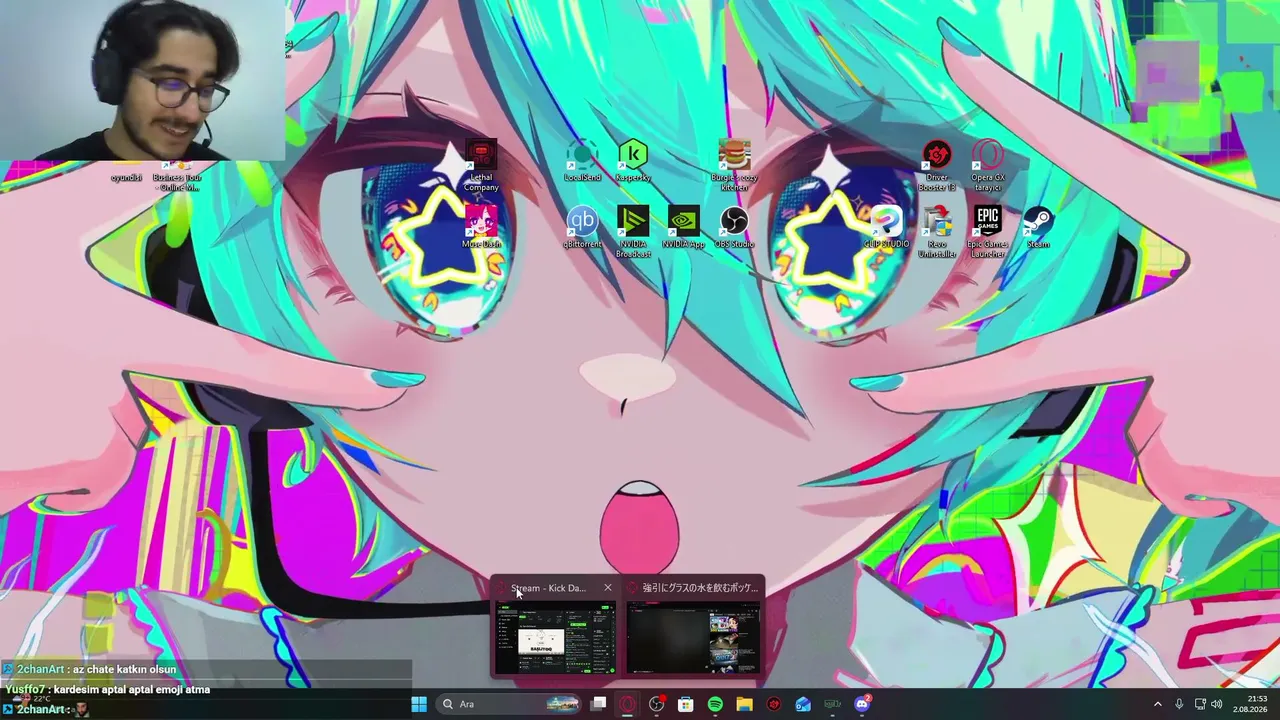Open the LocalSend desktop shortcut
Image resolution: width=1280 pixels, height=720 pixels.
582,161
